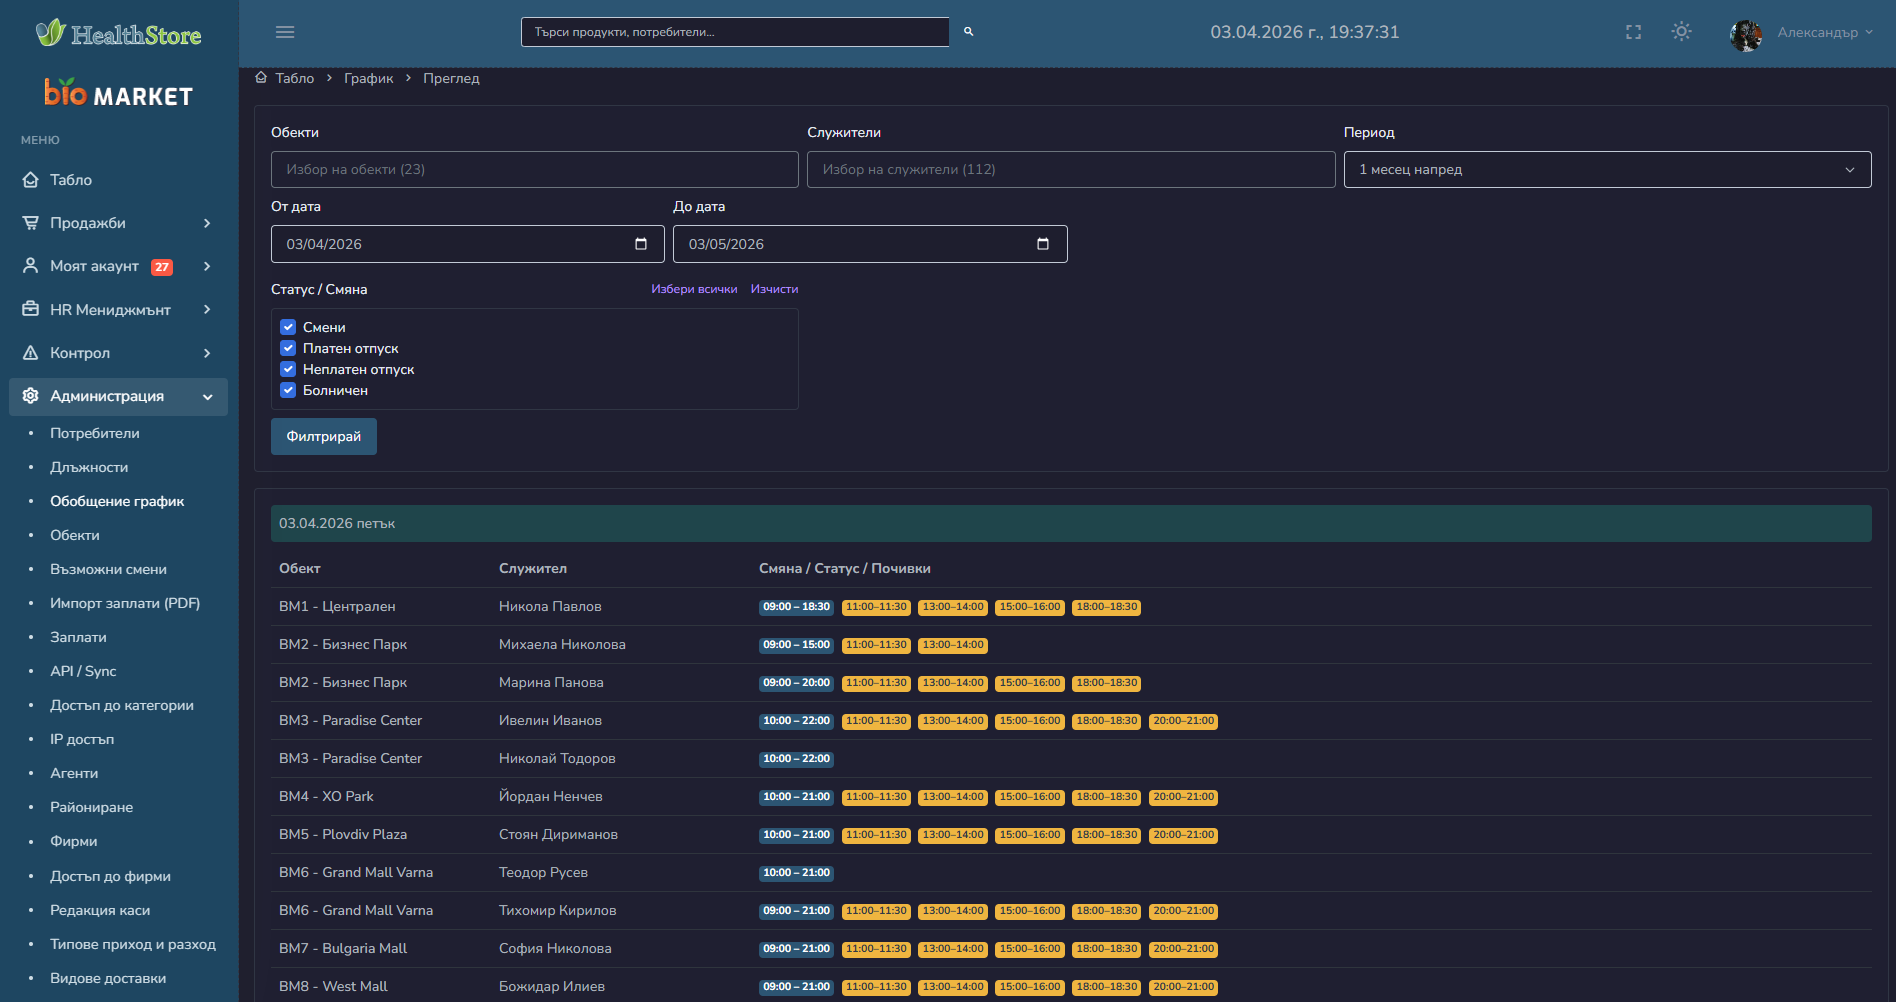
Task: Click the От дата date field
Action: [468, 244]
